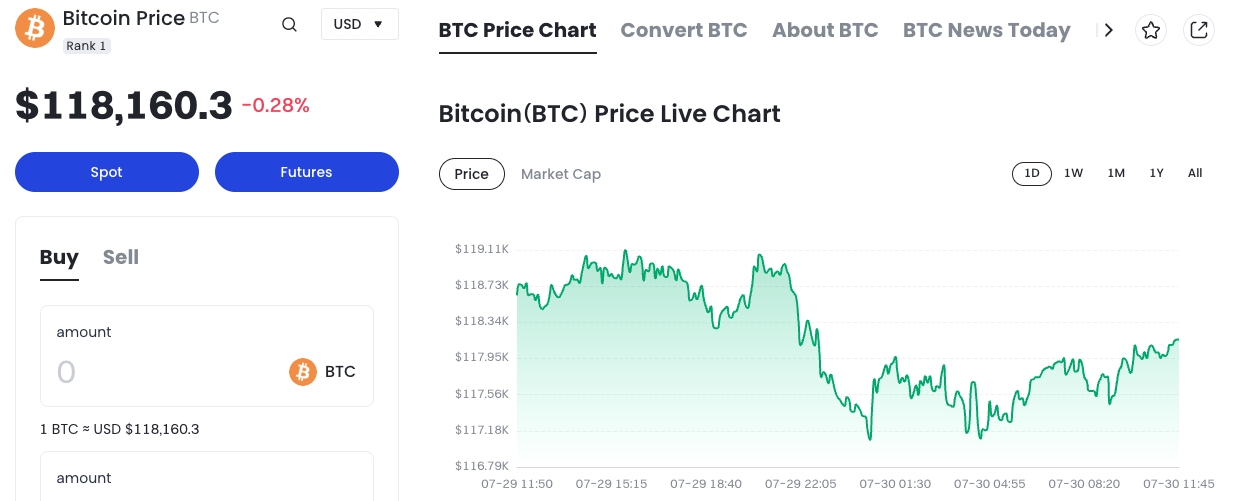1235x501 pixels.
Task: Click the blue Spot button
Action: click(107, 172)
